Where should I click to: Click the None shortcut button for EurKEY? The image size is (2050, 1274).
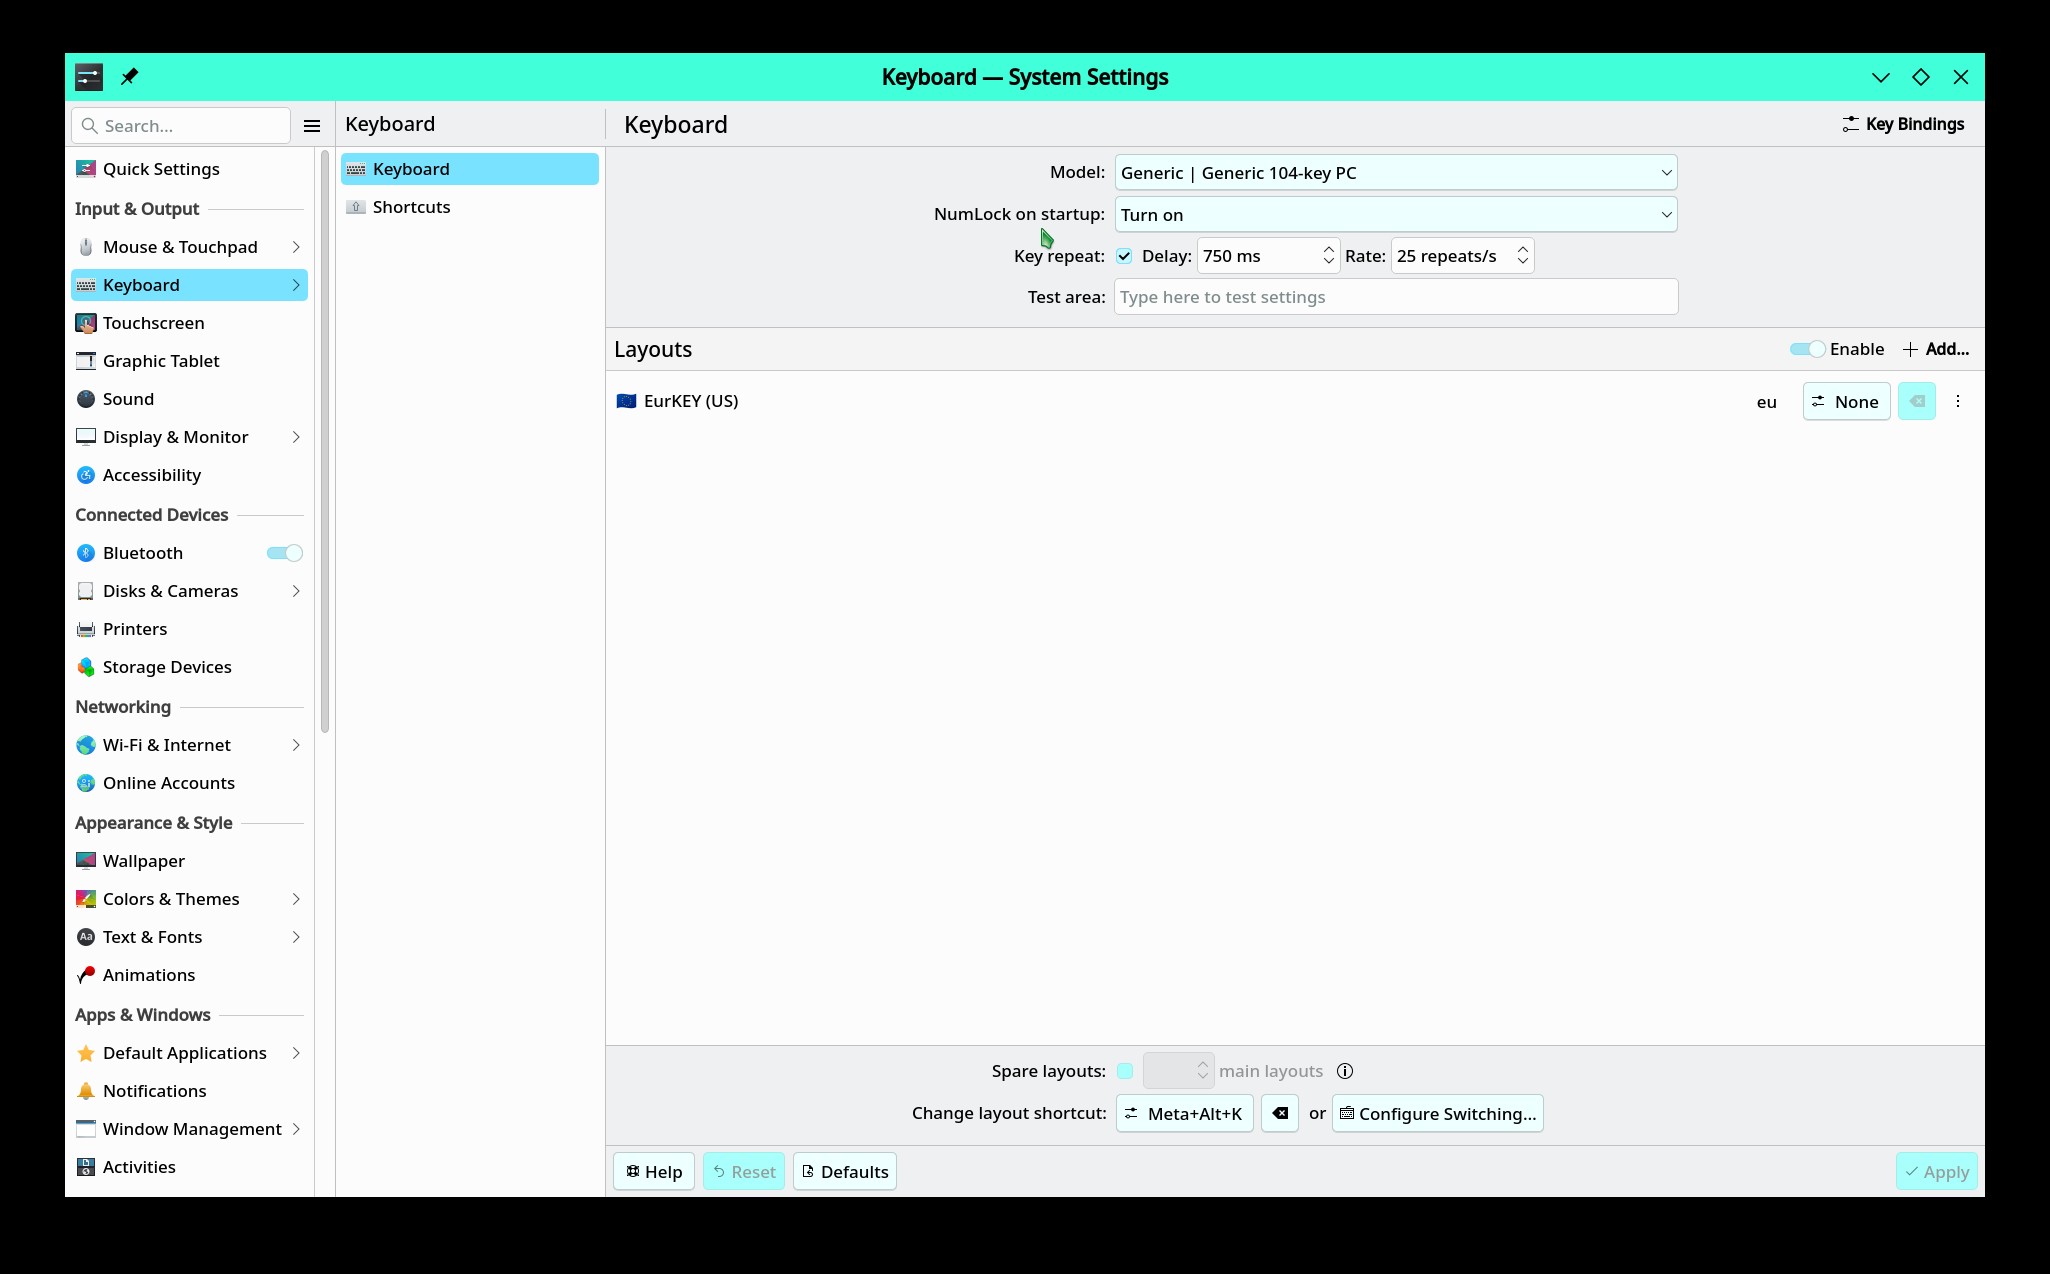pyautogui.click(x=1846, y=401)
